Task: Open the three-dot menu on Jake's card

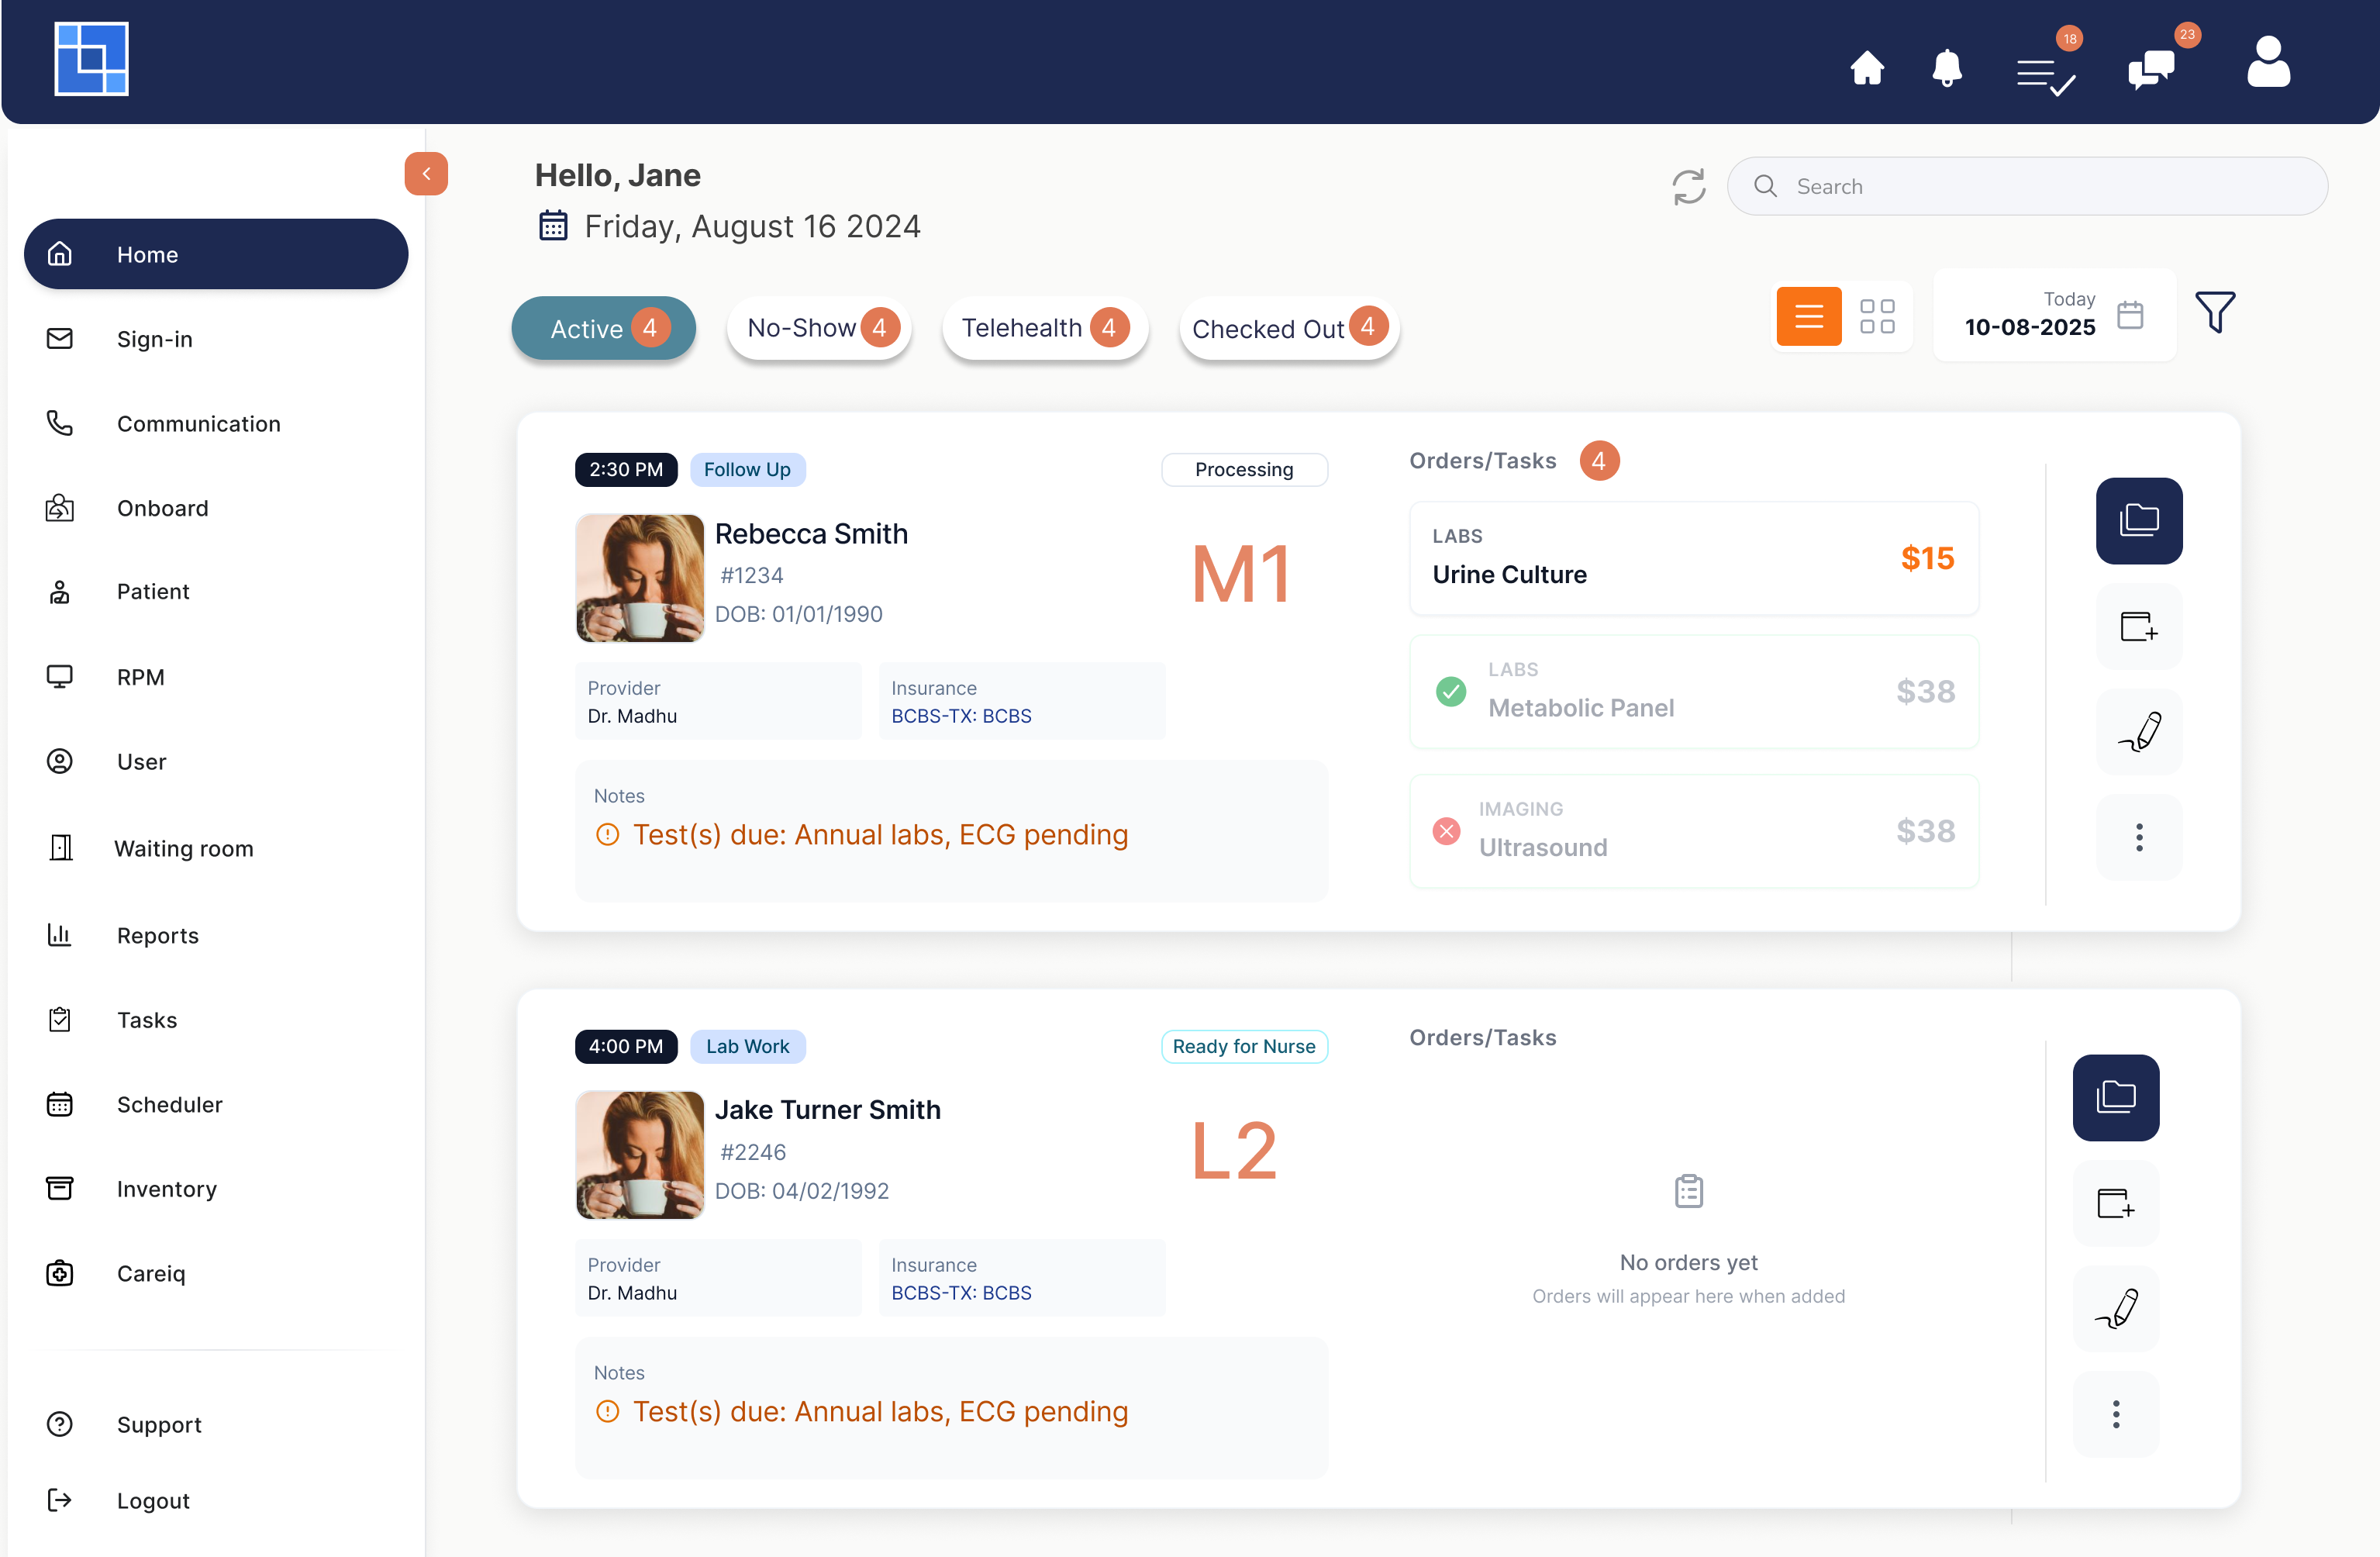Action: 2115,1413
